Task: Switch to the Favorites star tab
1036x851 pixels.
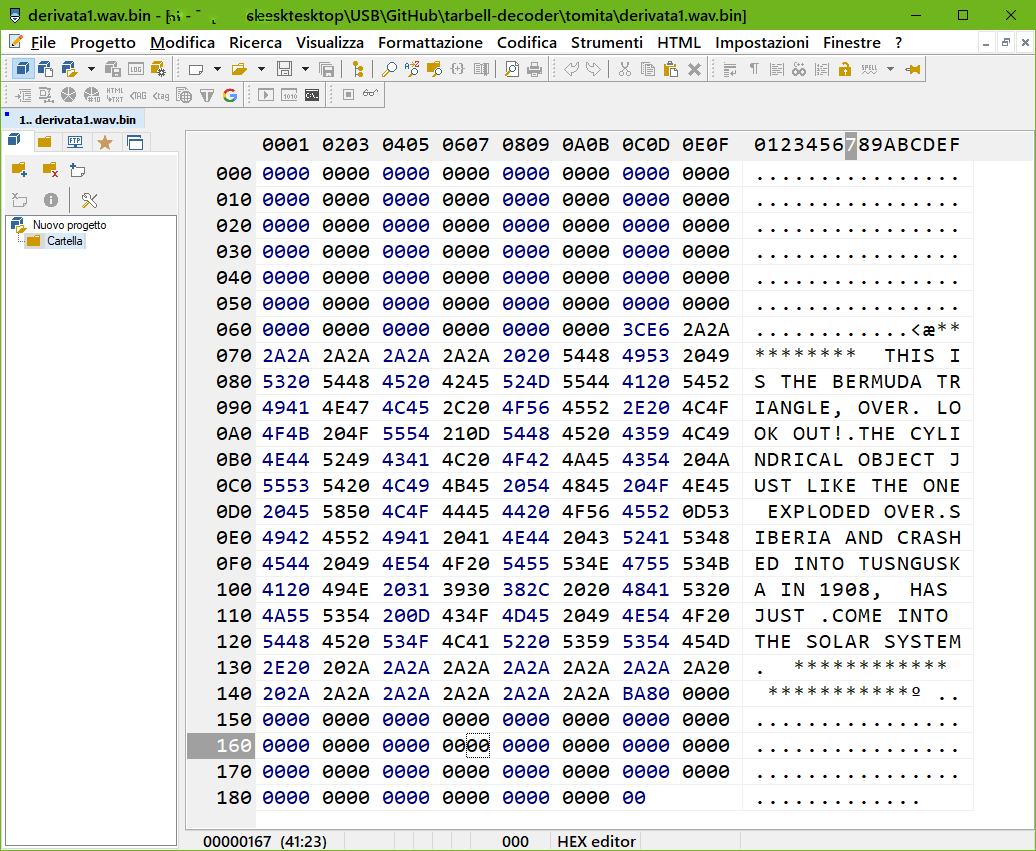Action: click(104, 141)
